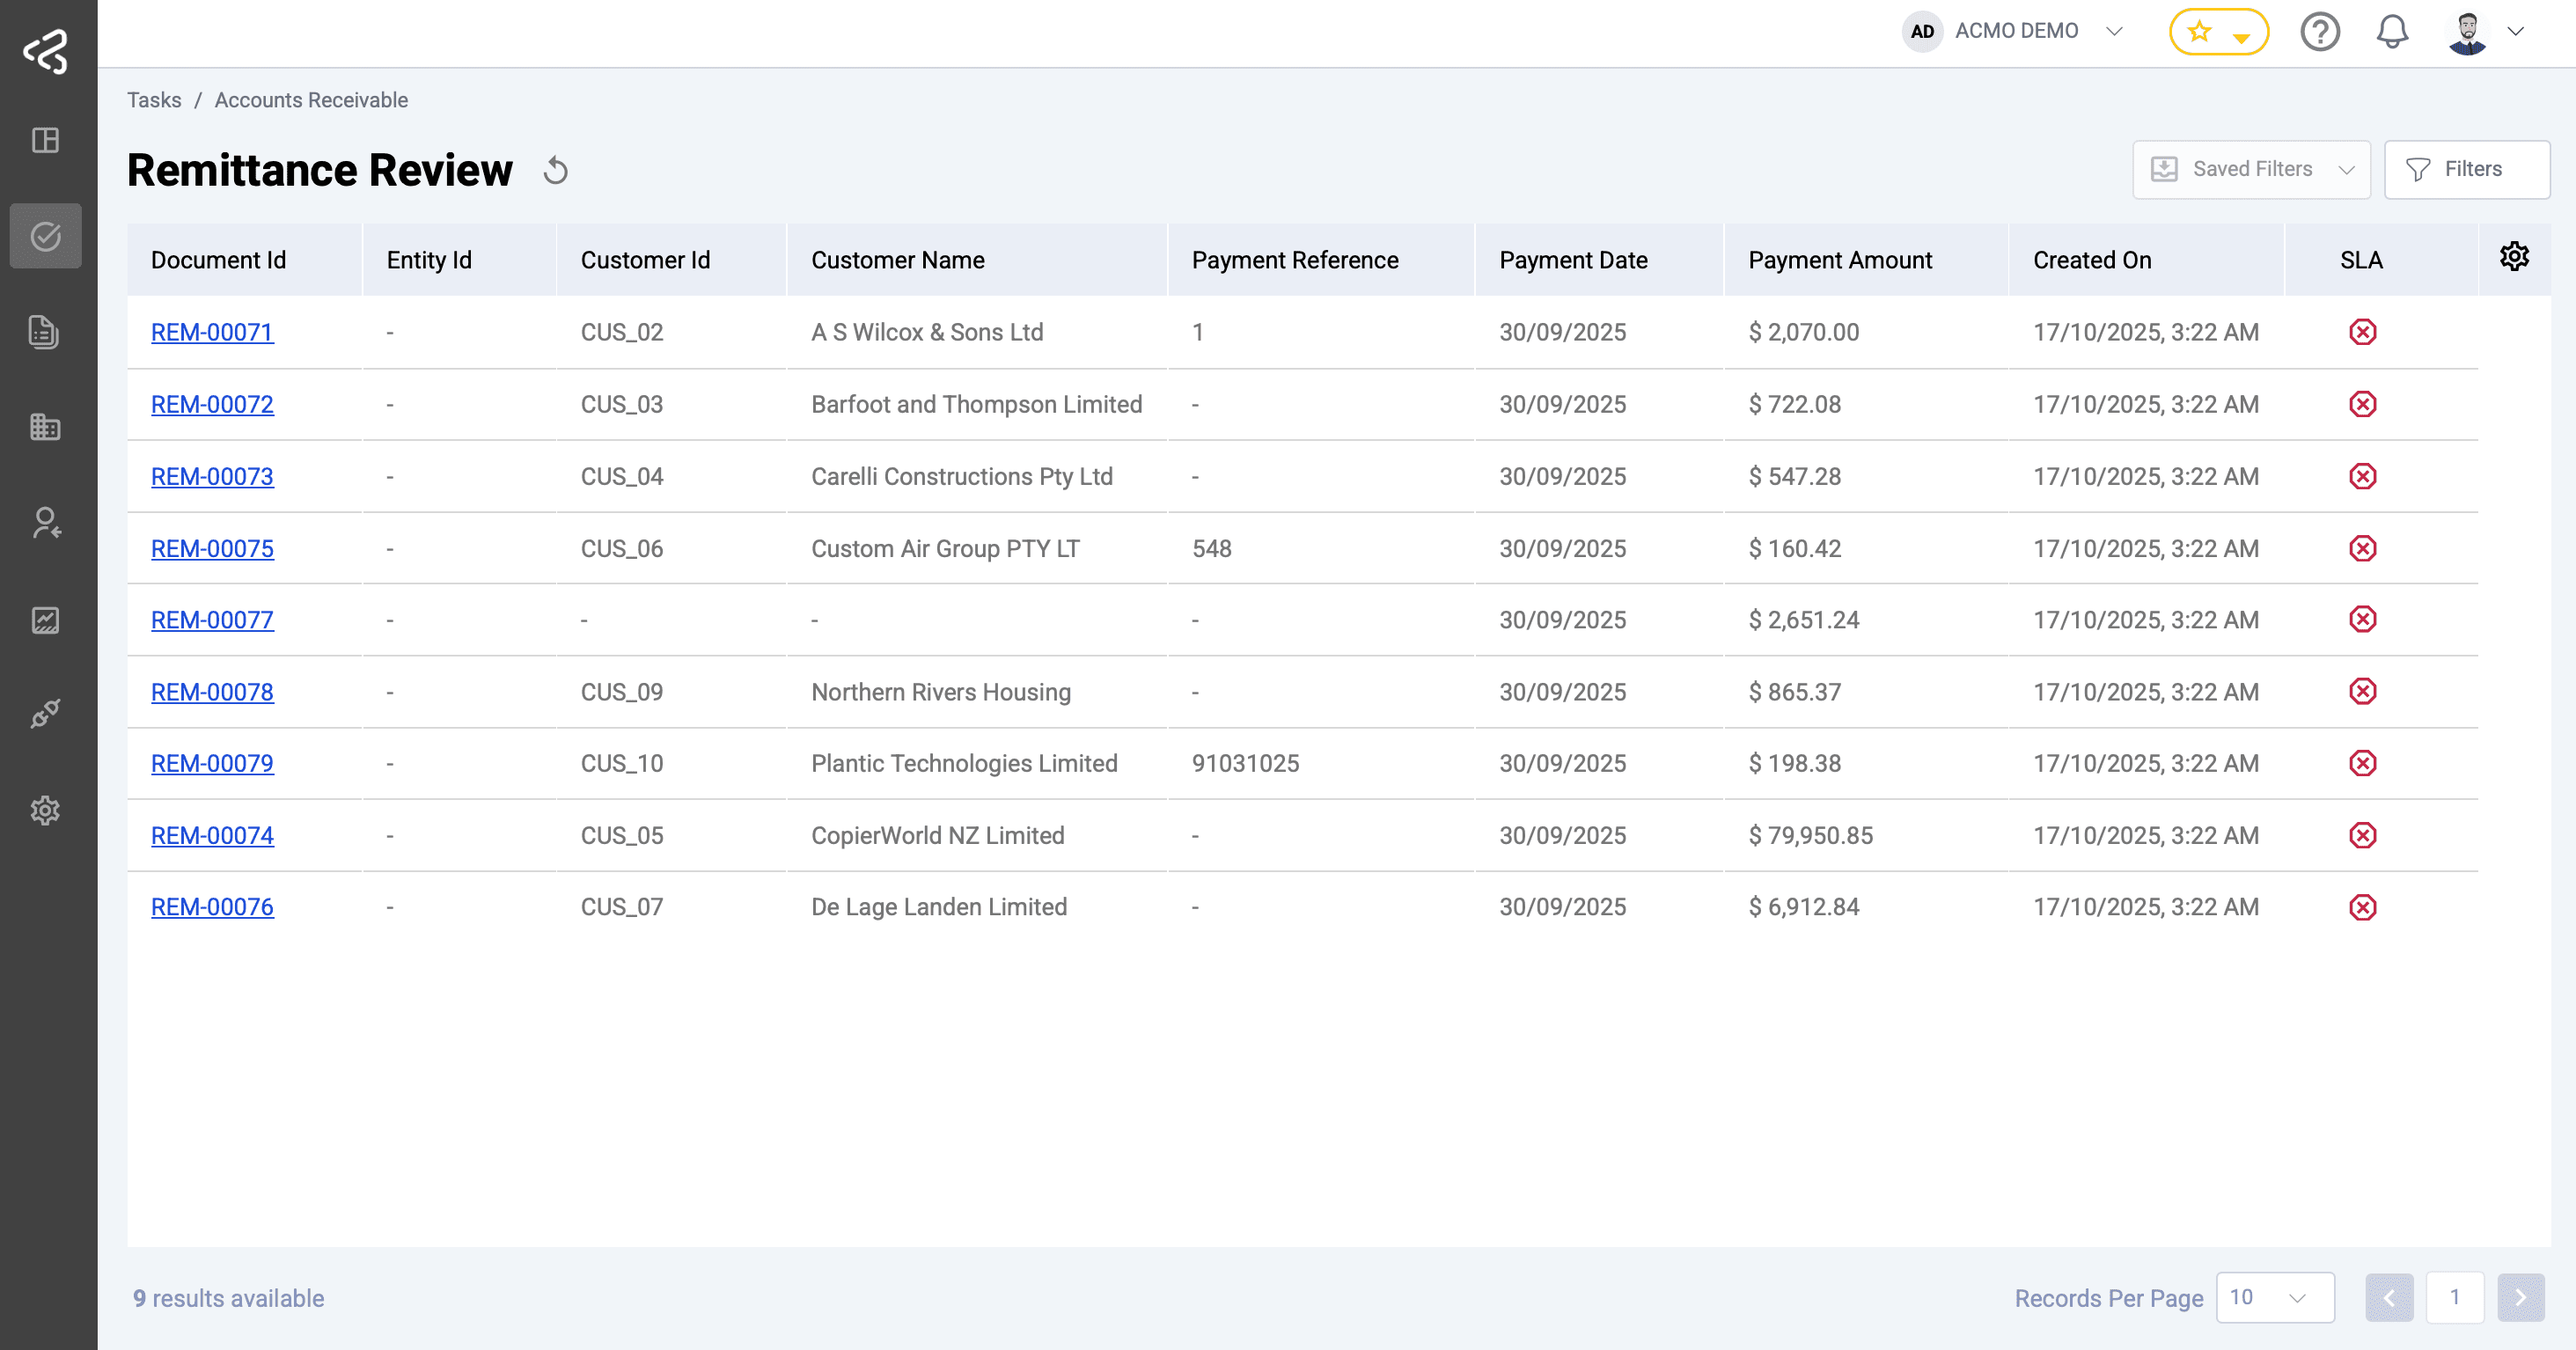Expand the user profile chevron
This screenshot has height=1350, width=2576.
[2518, 31]
